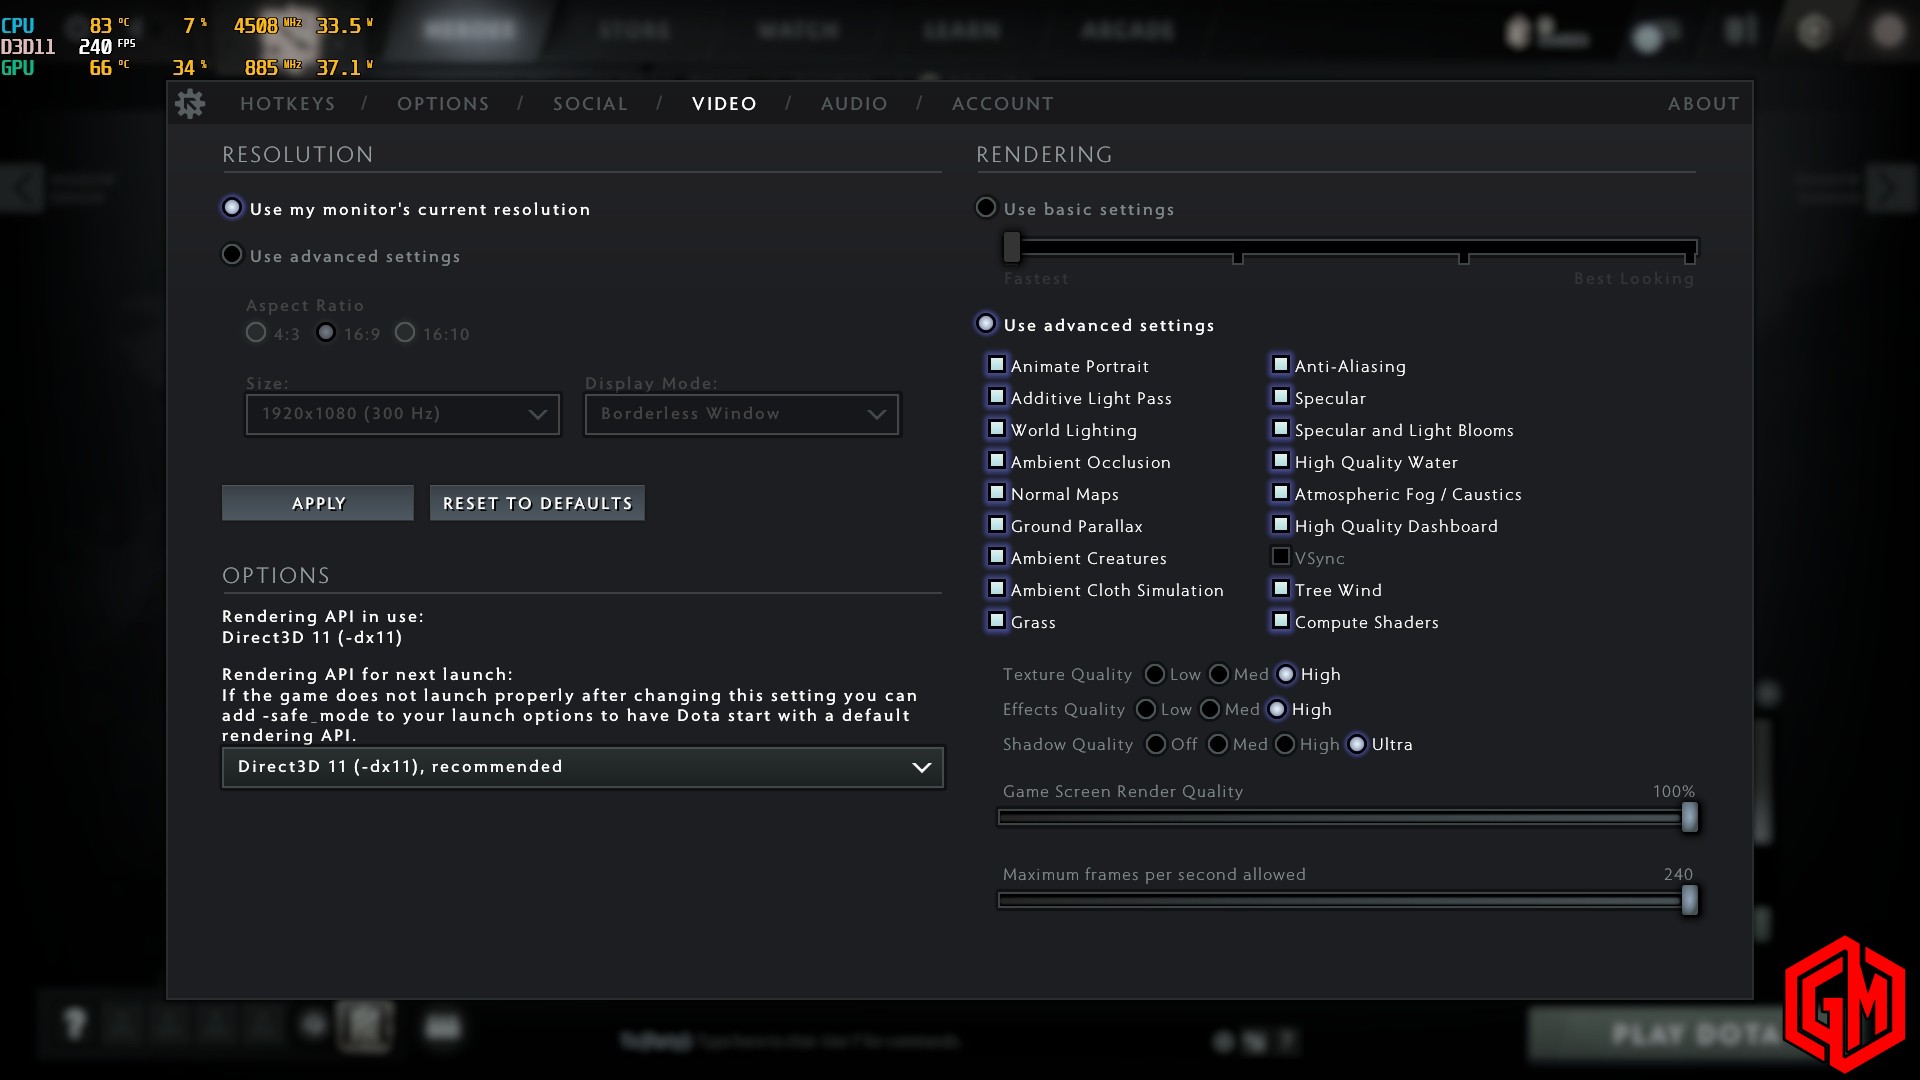Switch to the Audio tab

click(854, 104)
